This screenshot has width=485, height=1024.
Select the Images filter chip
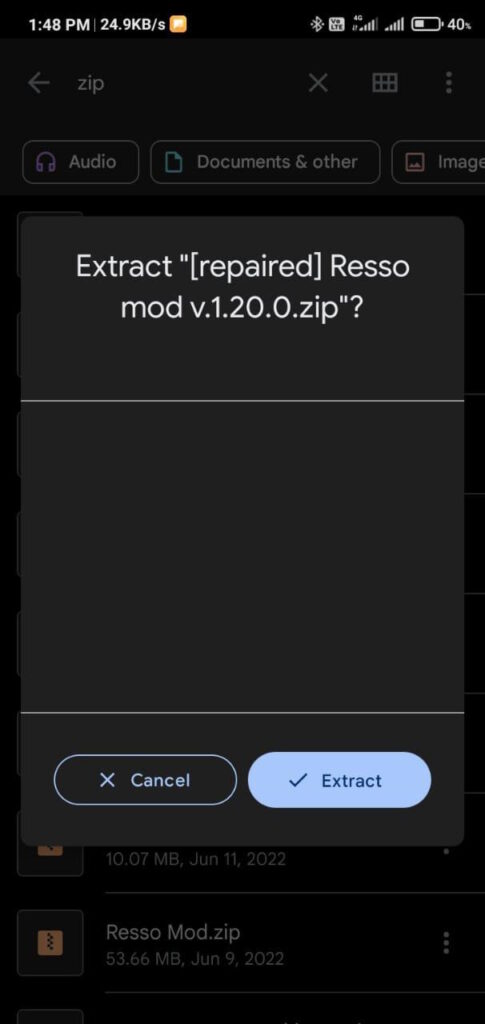point(438,162)
